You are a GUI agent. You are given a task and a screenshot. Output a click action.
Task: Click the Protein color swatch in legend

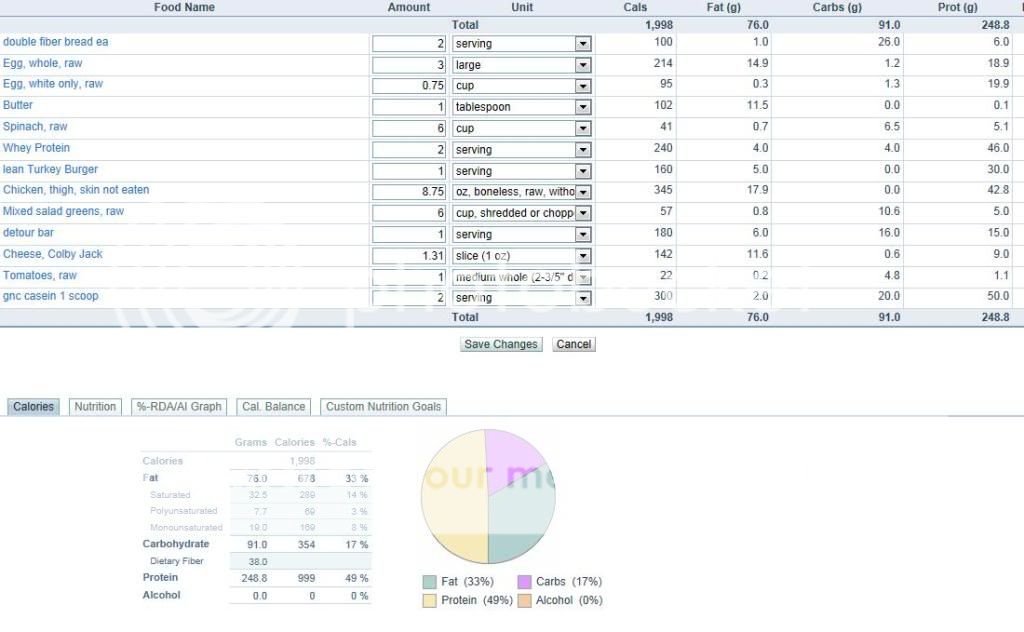(430, 600)
